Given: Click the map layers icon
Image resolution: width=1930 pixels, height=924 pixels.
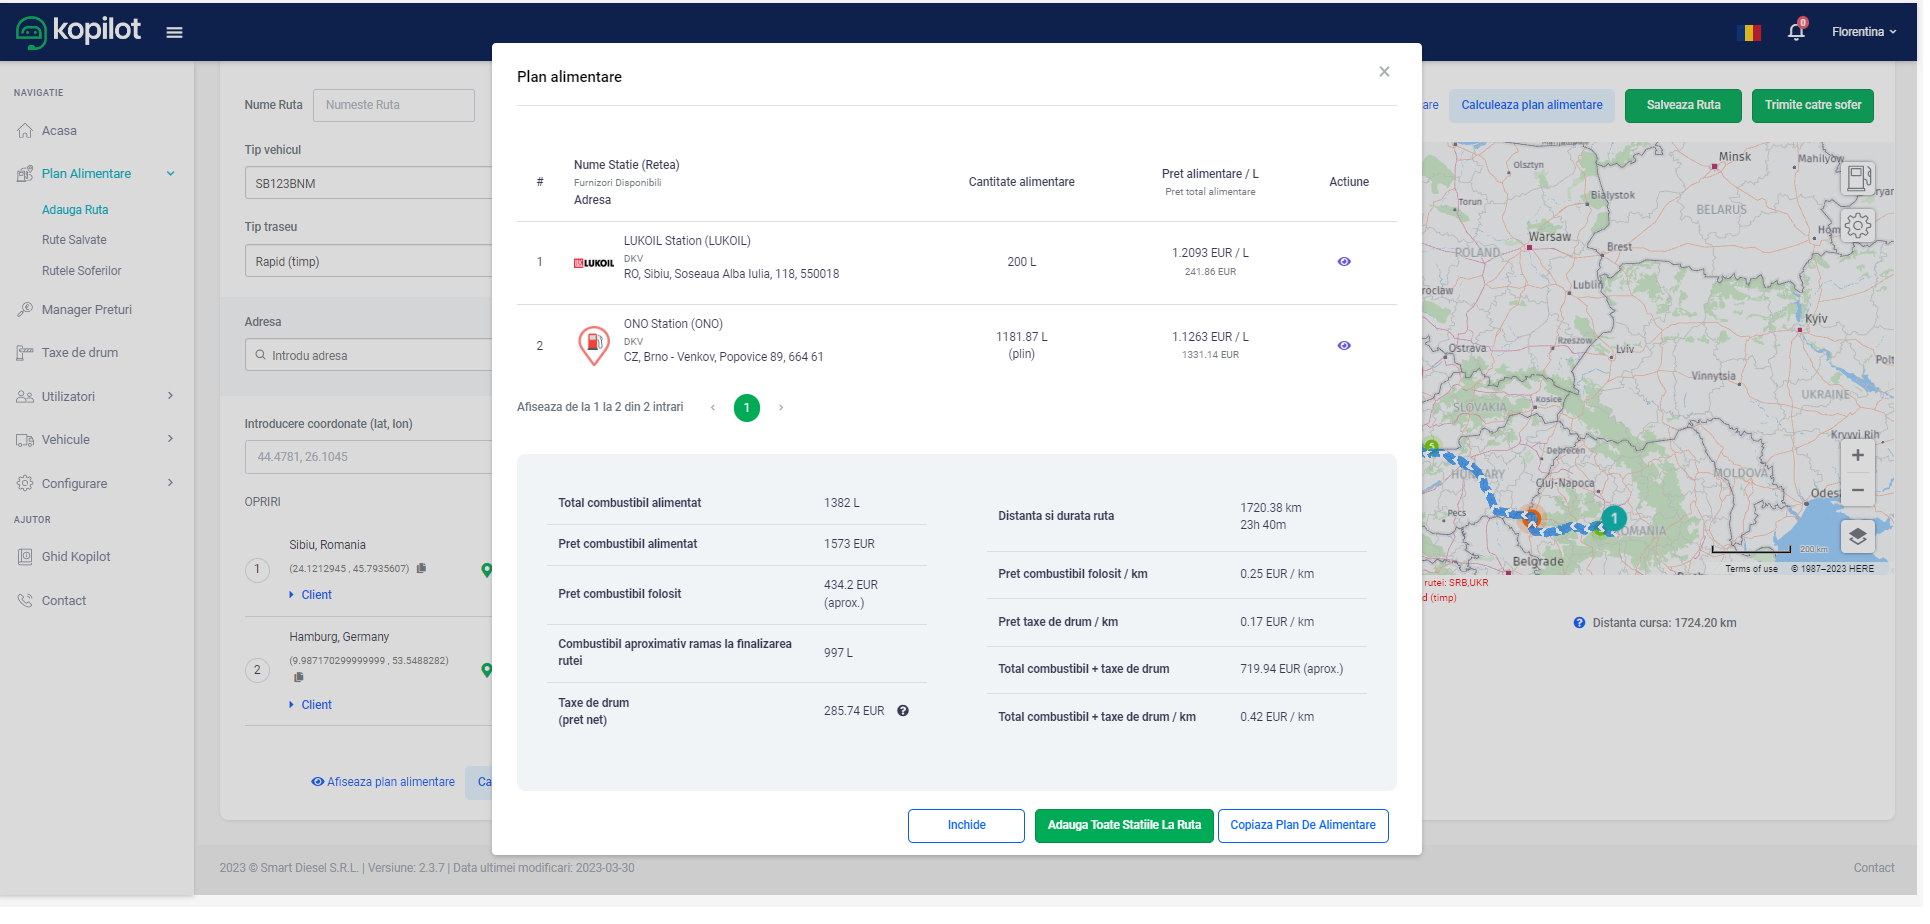Looking at the screenshot, I should [1857, 536].
